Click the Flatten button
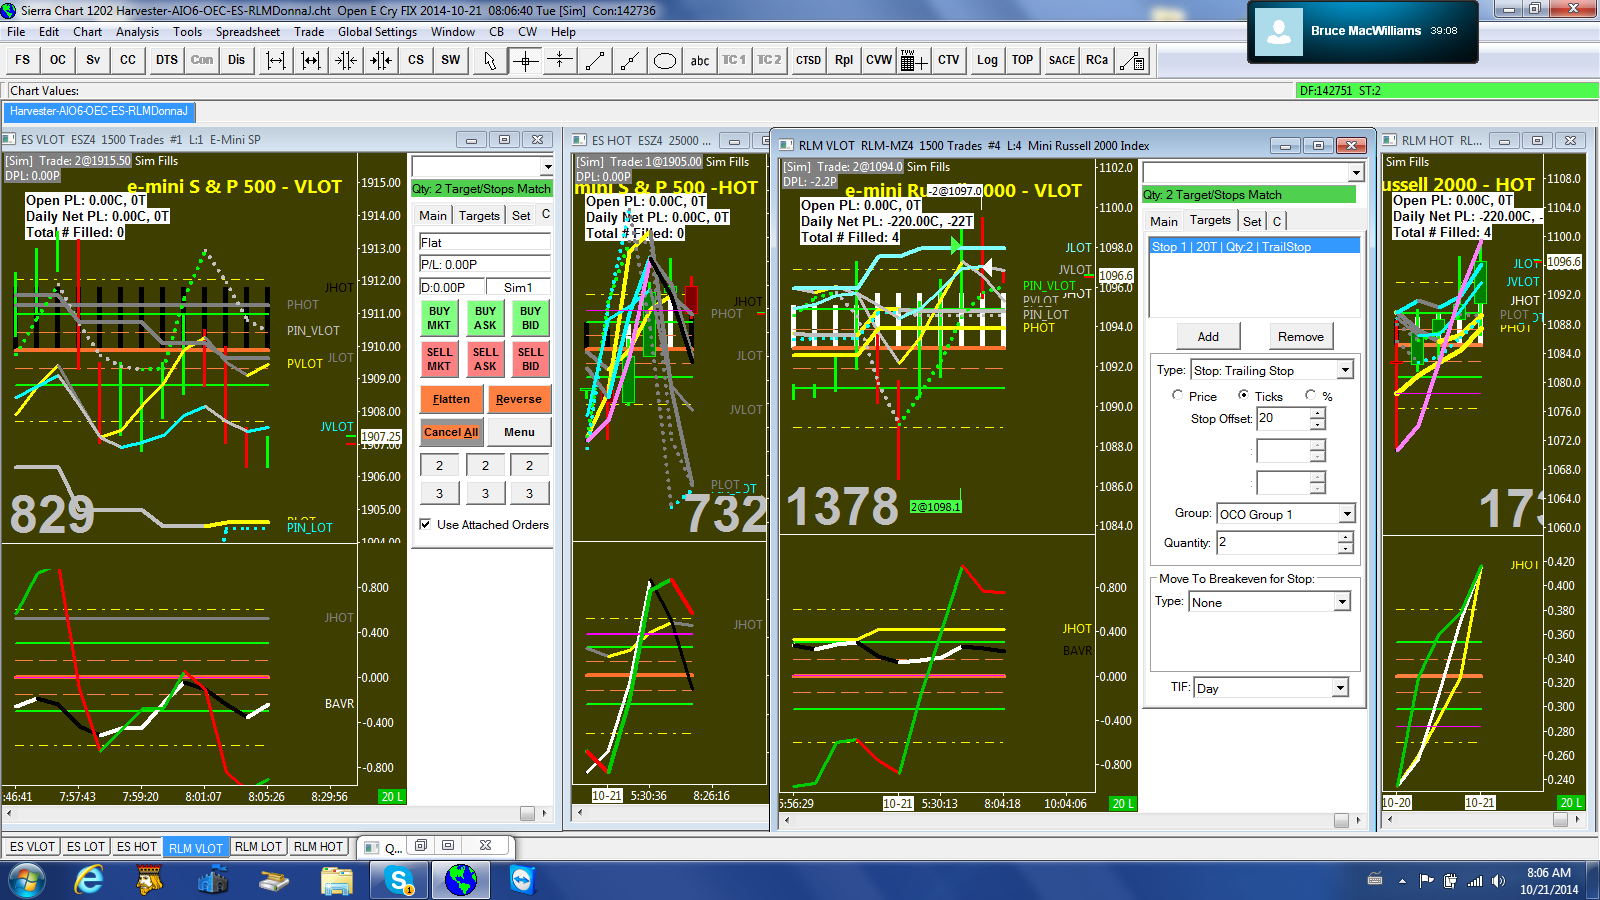 pyautogui.click(x=451, y=399)
